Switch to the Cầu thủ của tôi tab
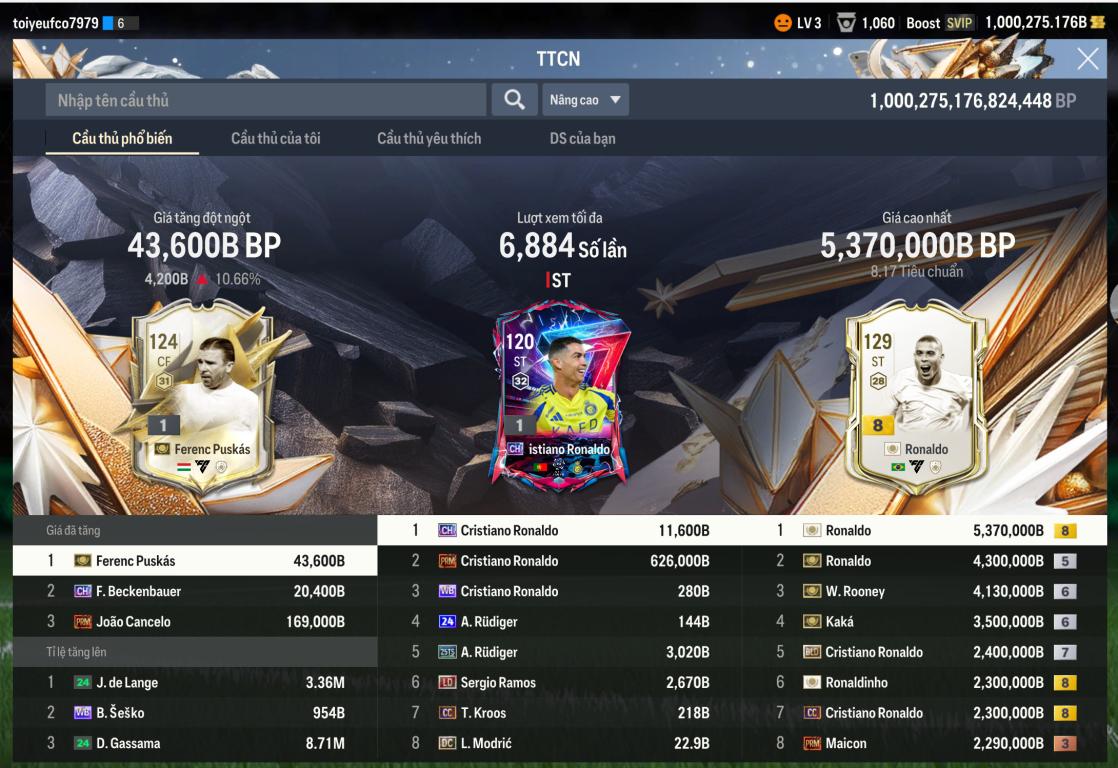 pyautogui.click(x=276, y=138)
